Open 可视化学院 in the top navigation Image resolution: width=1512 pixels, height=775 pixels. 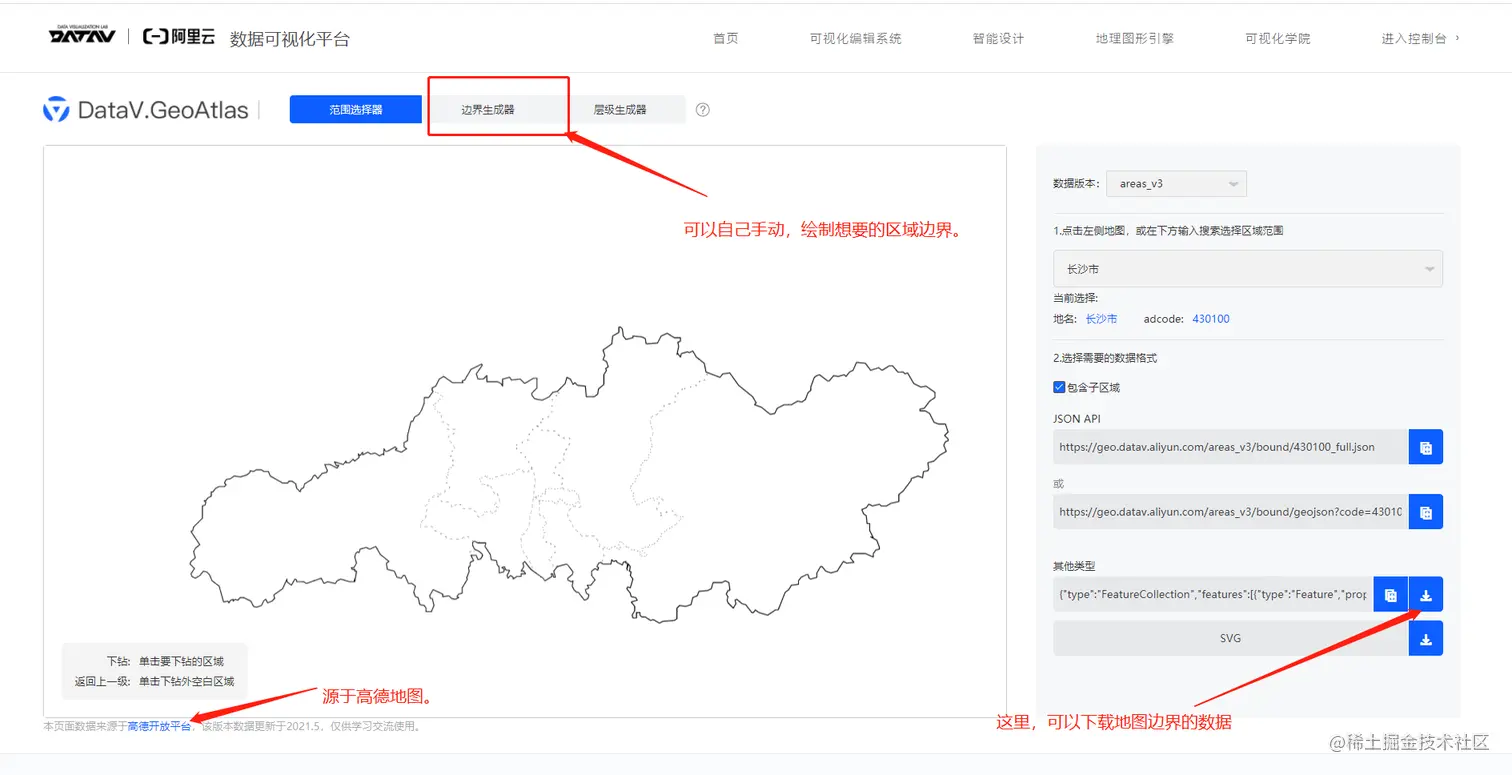pyautogui.click(x=1278, y=38)
